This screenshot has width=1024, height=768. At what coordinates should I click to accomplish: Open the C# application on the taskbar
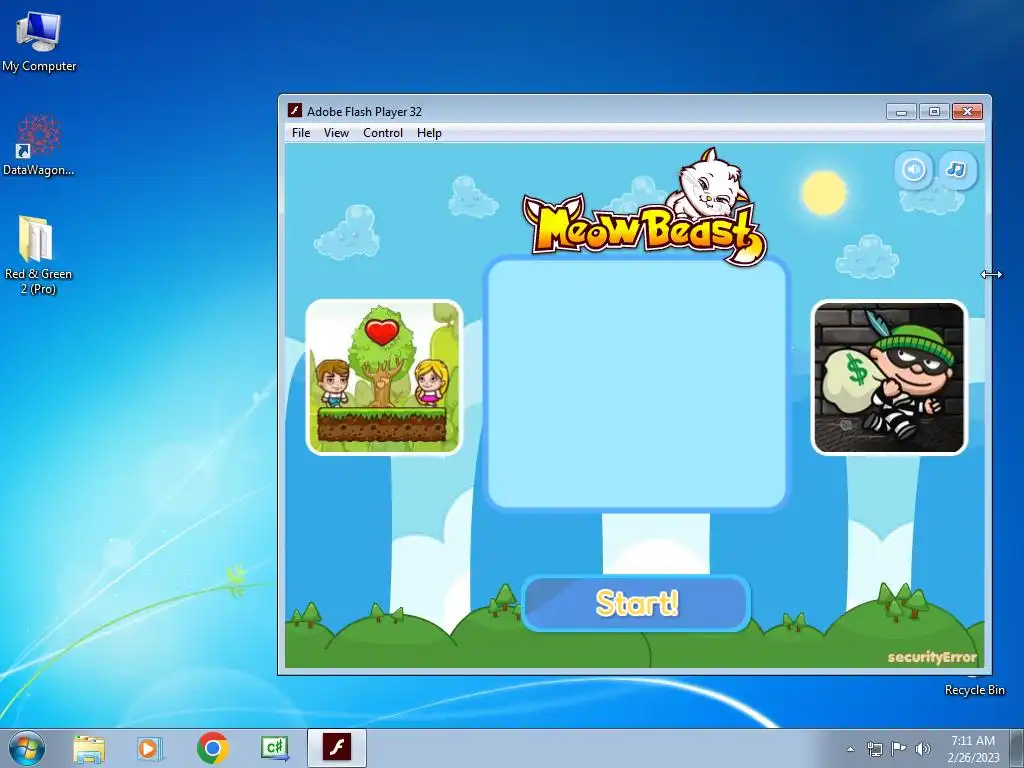pos(274,748)
